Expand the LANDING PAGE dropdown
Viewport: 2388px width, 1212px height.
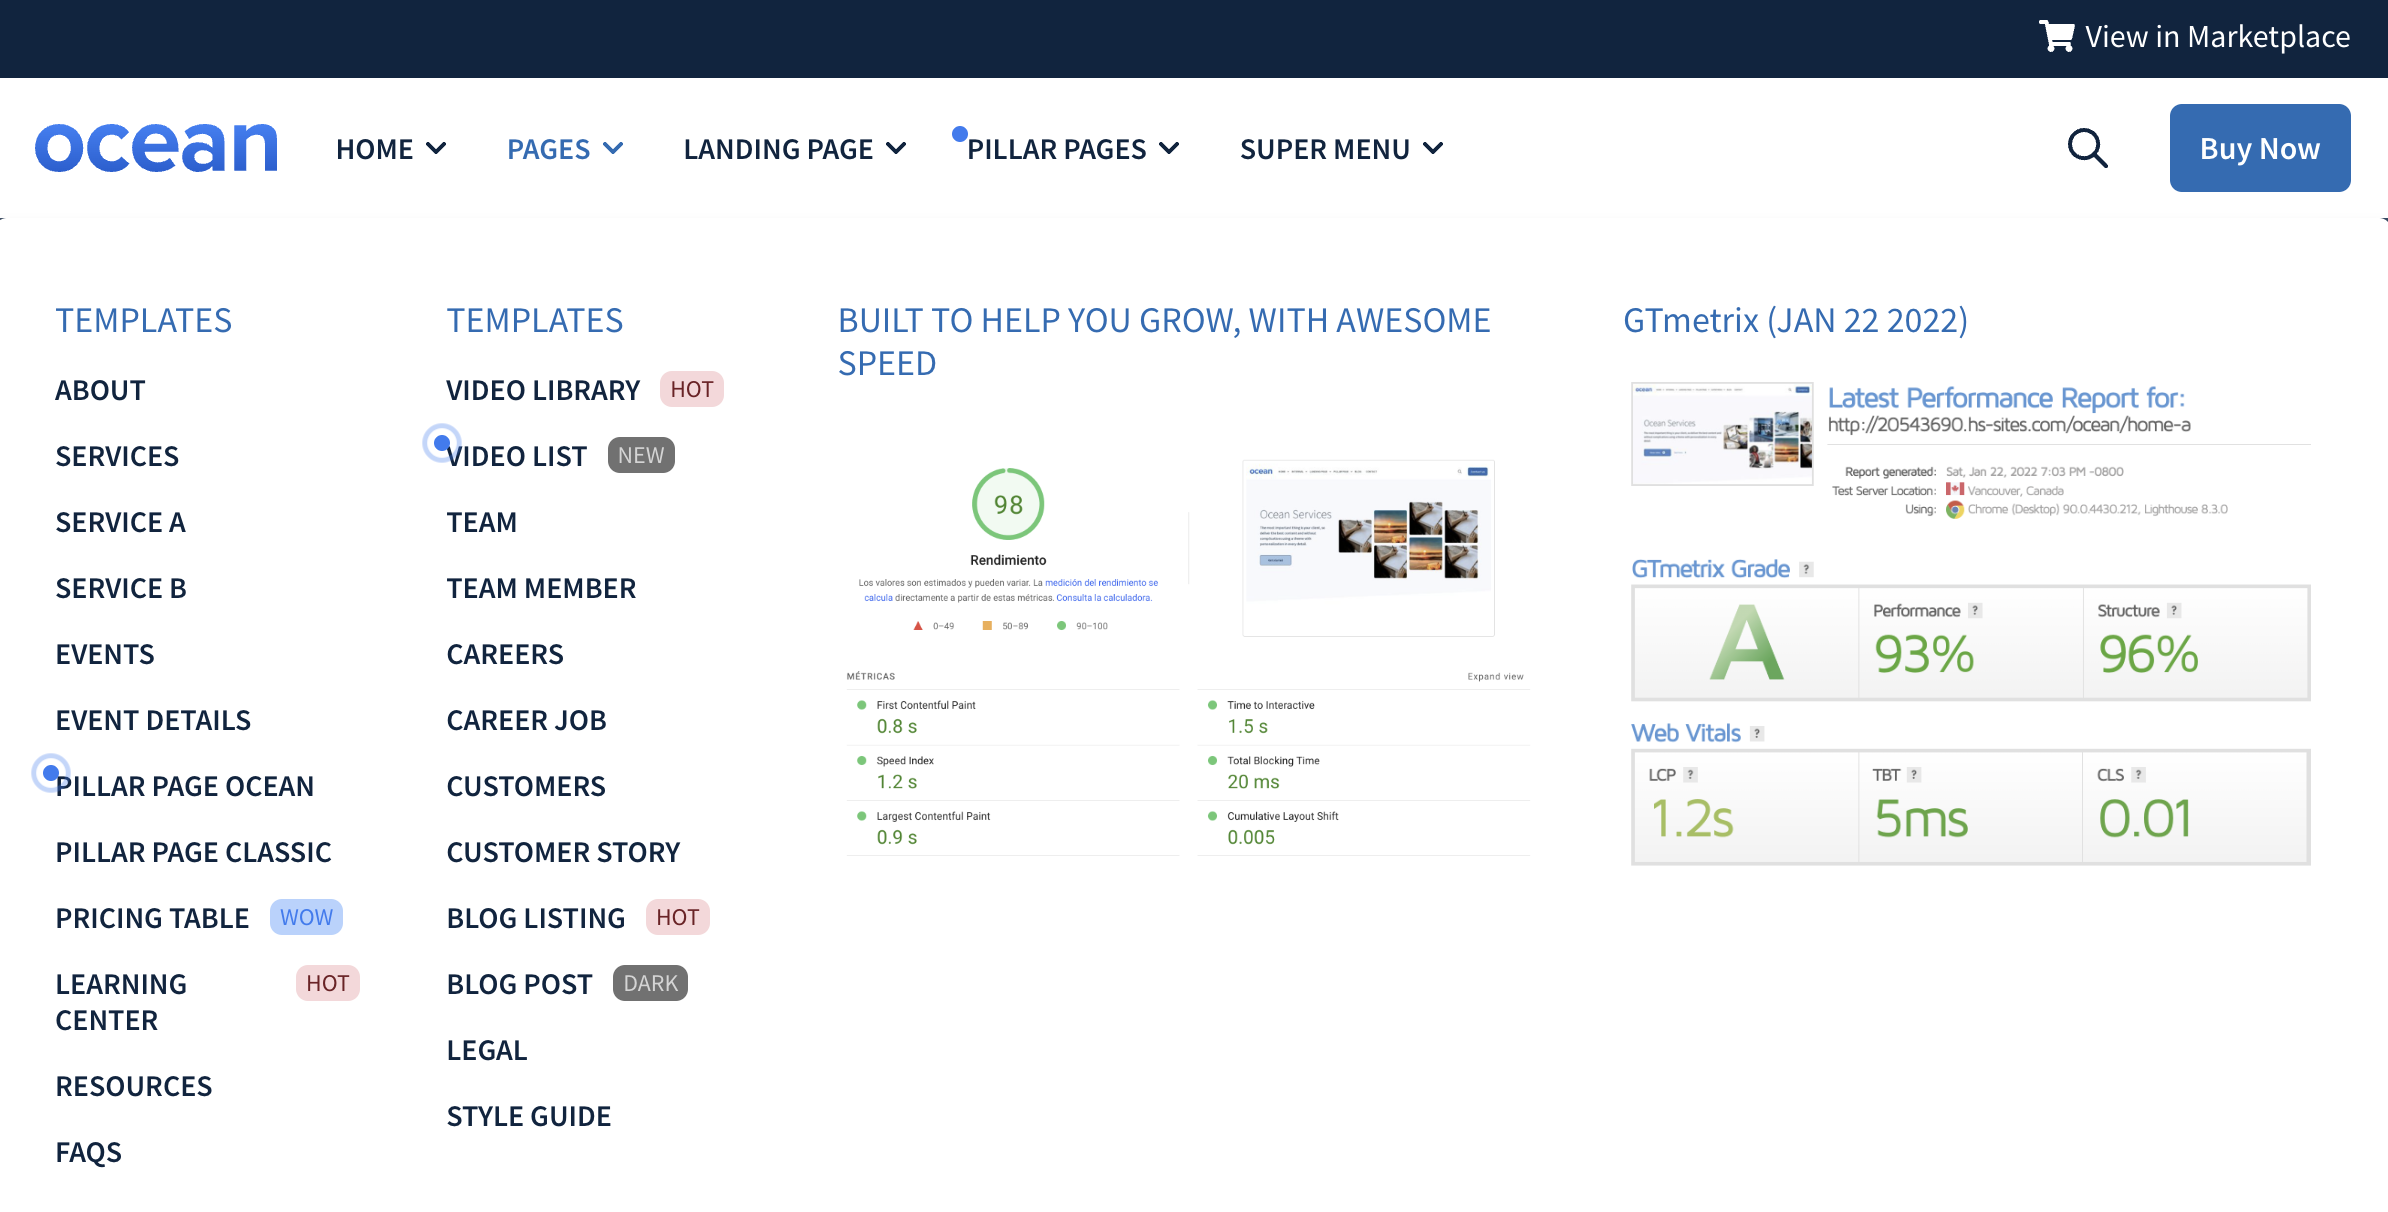[795, 148]
